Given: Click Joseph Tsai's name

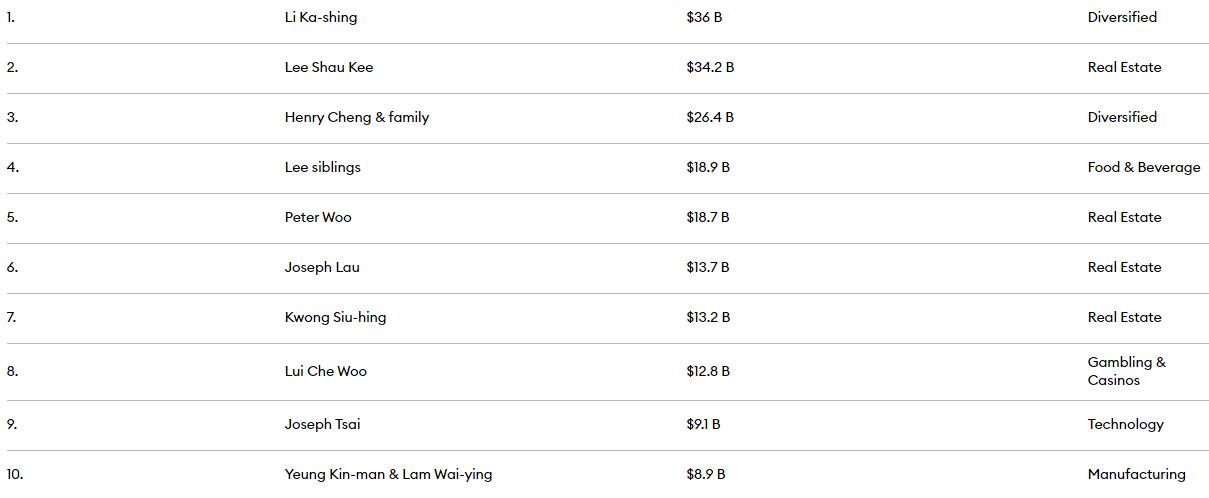Looking at the screenshot, I should click(322, 424).
